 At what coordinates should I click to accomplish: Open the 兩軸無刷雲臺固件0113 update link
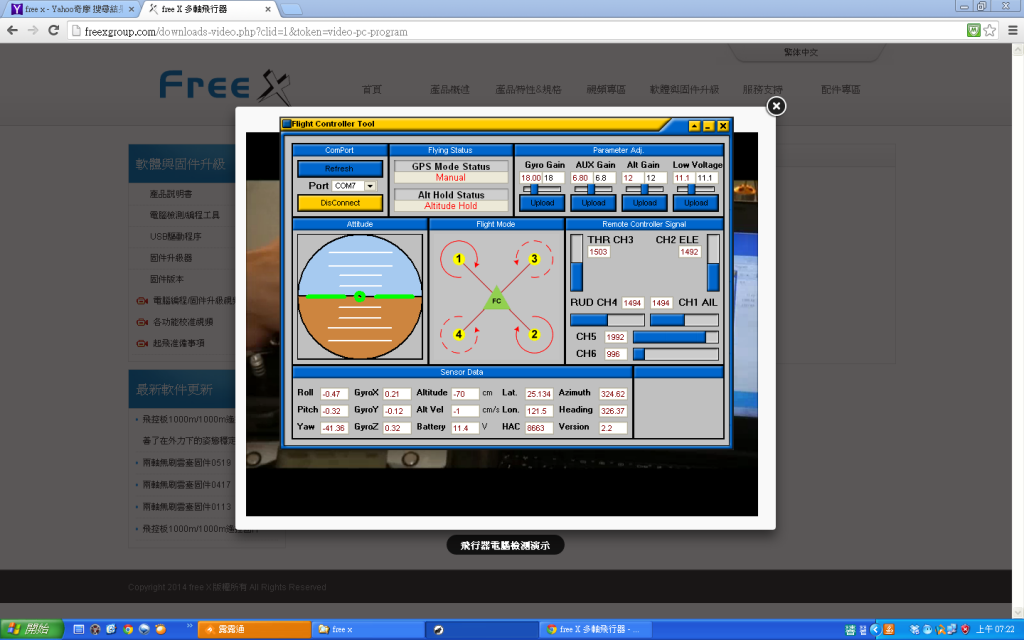click(x=187, y=507)
